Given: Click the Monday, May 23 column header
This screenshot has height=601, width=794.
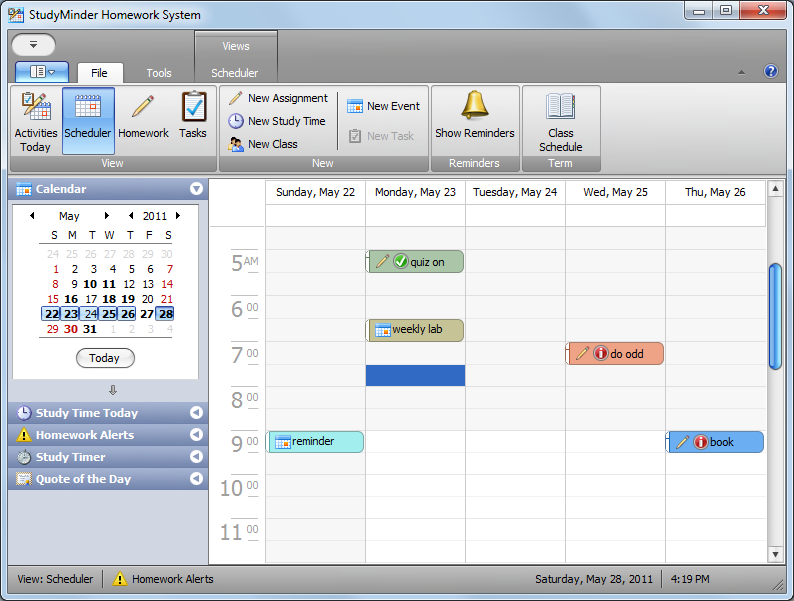Looking at the screenshot, I should point(415,192).
